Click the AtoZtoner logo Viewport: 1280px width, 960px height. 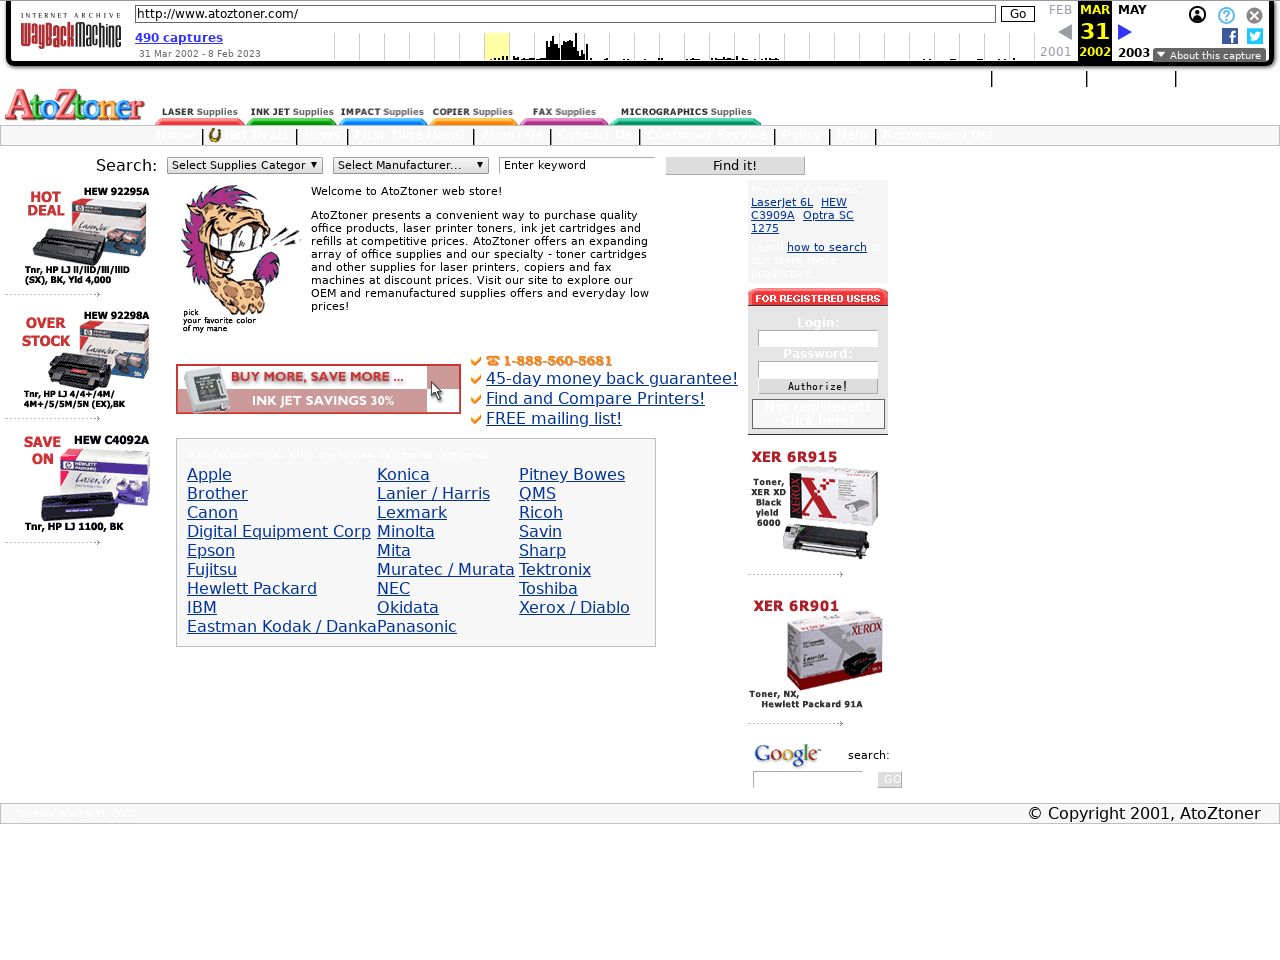pos(75,105)
